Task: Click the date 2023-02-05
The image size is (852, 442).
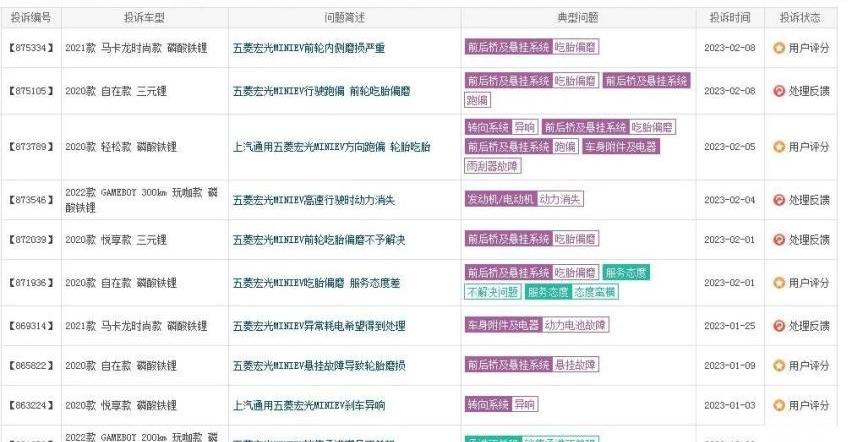Action: point(730,147)
